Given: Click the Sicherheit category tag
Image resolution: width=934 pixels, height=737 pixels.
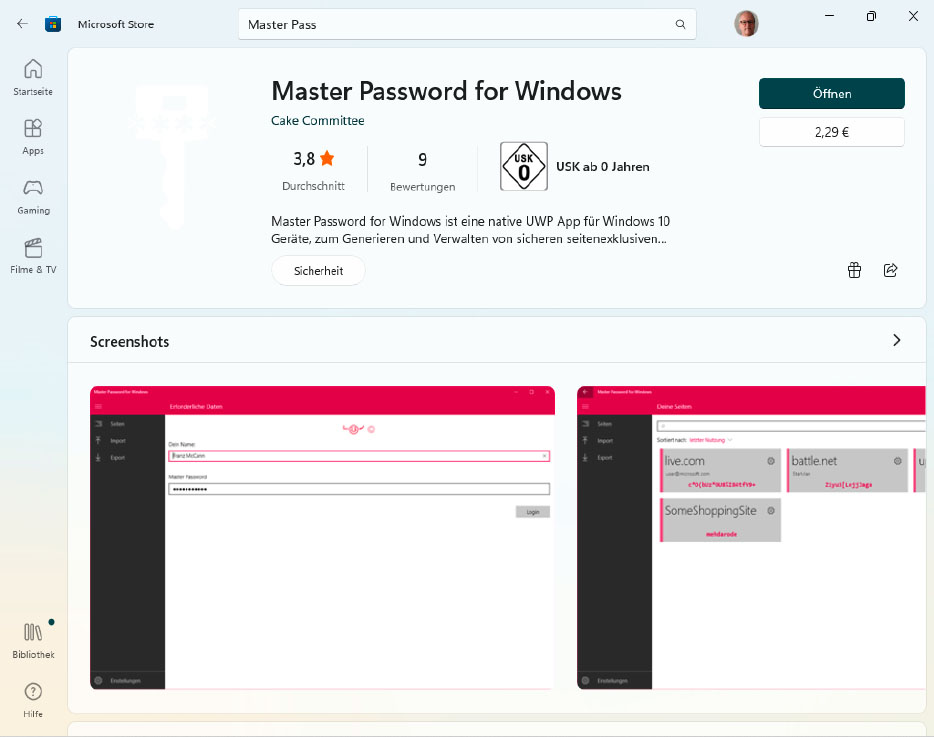Looking at the screenshot, I should pyautogui.click(x=318, y=270).
